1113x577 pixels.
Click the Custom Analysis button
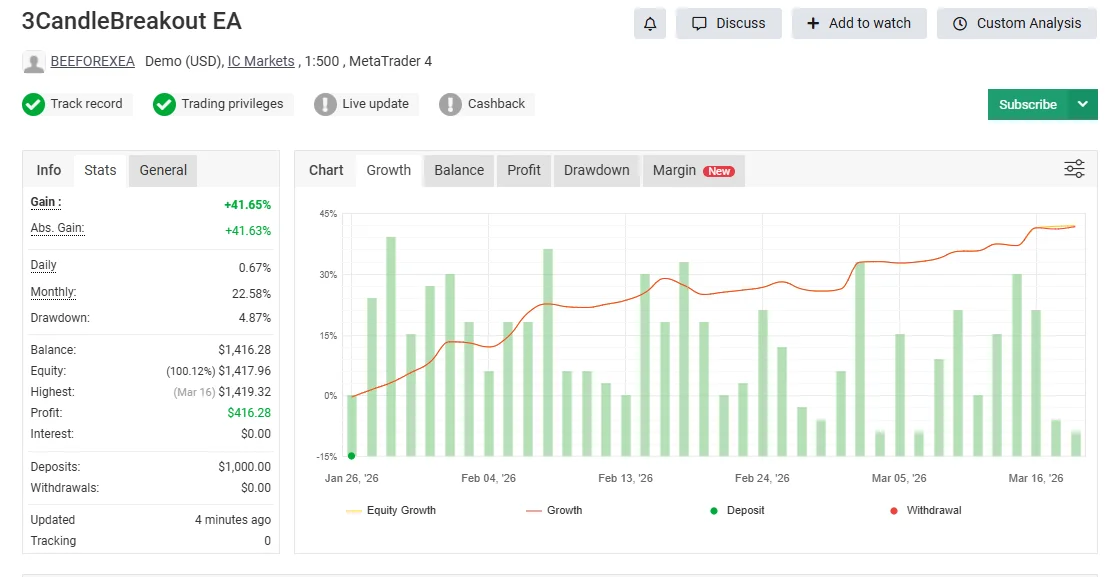click(x=1016, y=23)
